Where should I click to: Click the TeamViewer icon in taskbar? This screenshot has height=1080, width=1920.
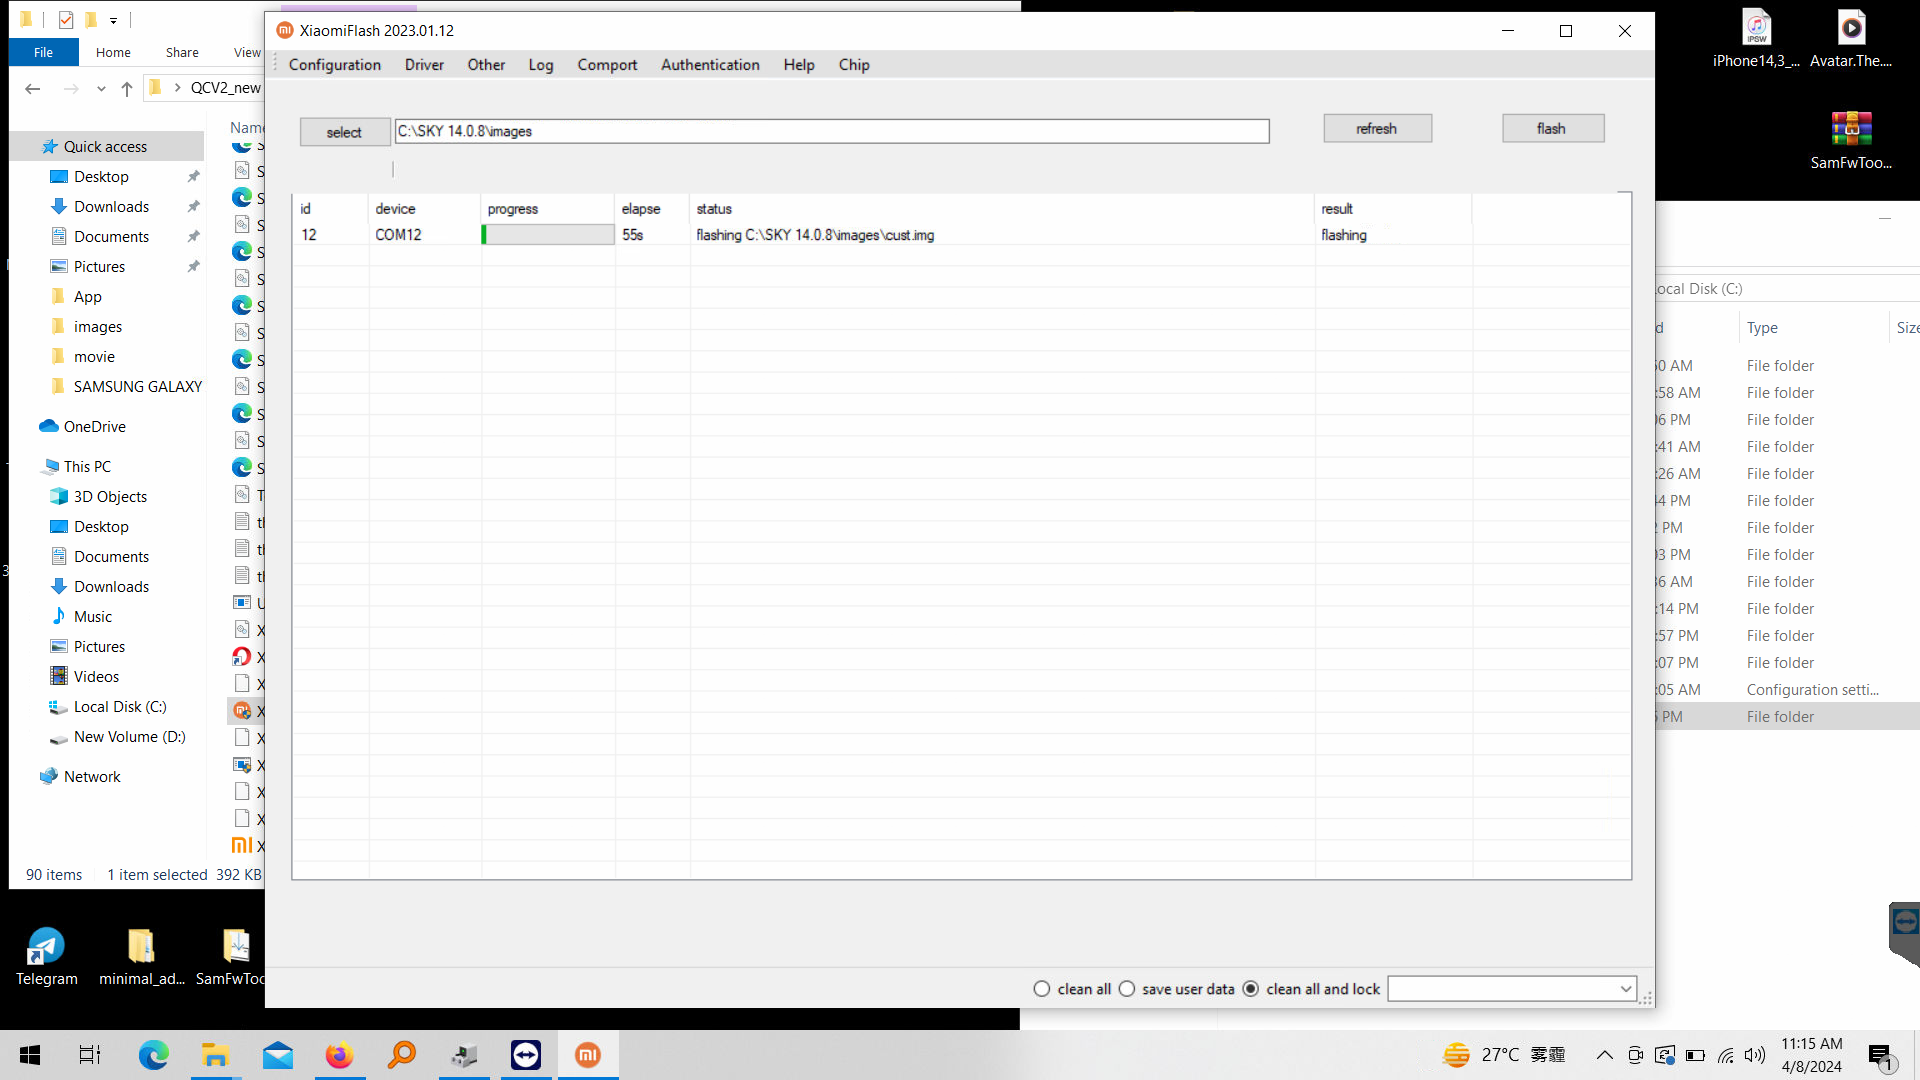pyautogui.click(x=525, y=1055)
